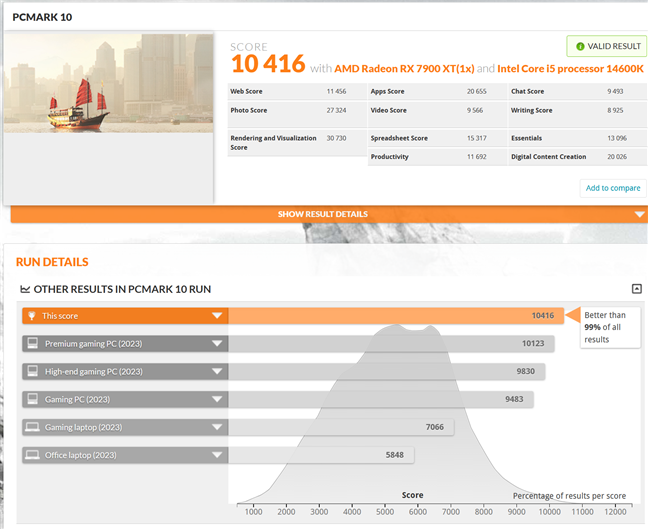This screenshot has width=648, height=529.
Task: Expand the Gaming PC (2023) dropdown arrow
Action: point(217,399)
